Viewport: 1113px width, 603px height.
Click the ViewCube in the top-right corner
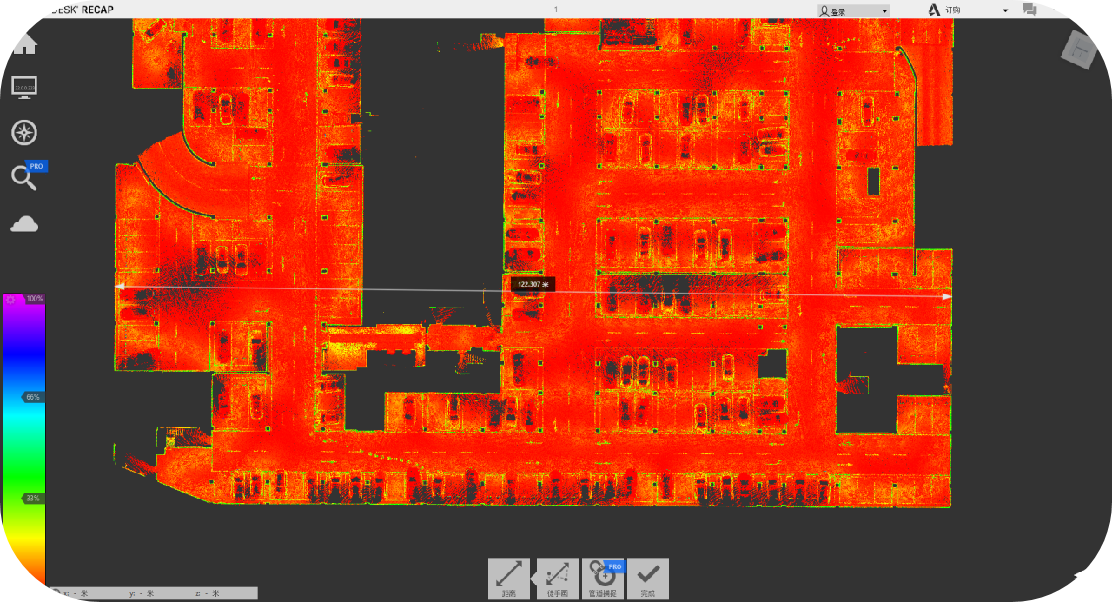1079,50
